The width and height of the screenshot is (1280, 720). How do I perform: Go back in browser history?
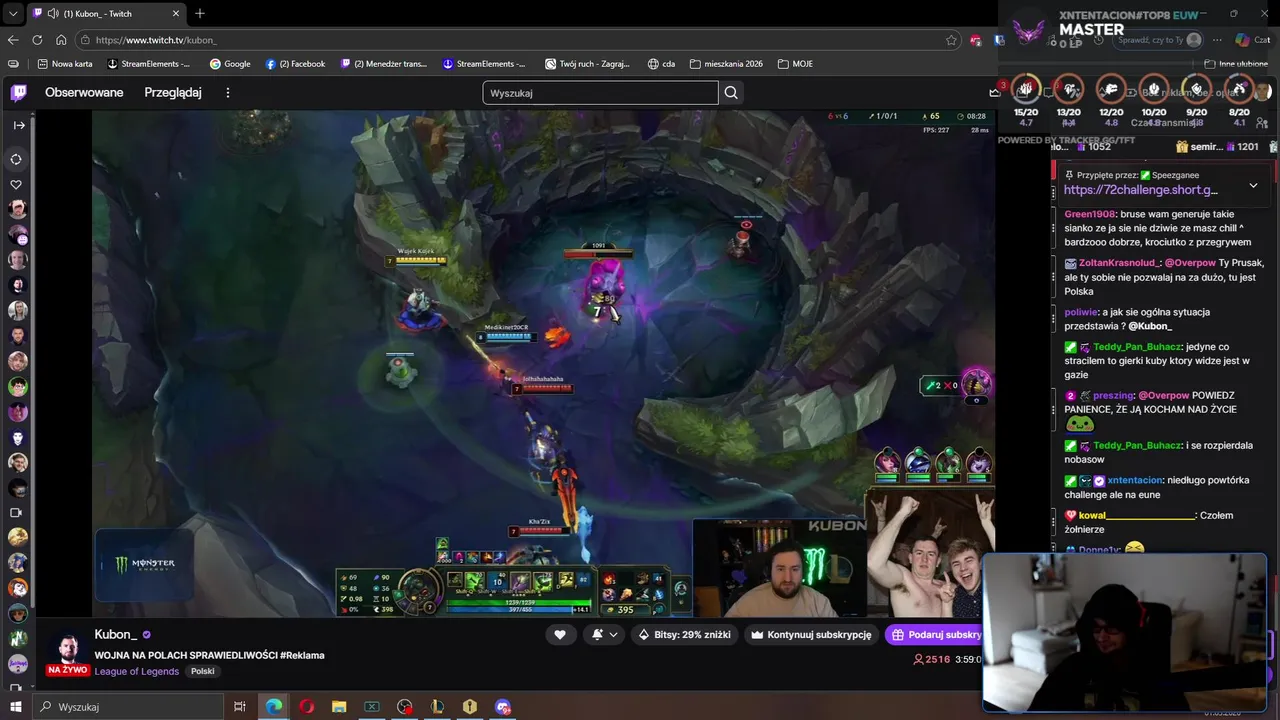tap(13, 40)
